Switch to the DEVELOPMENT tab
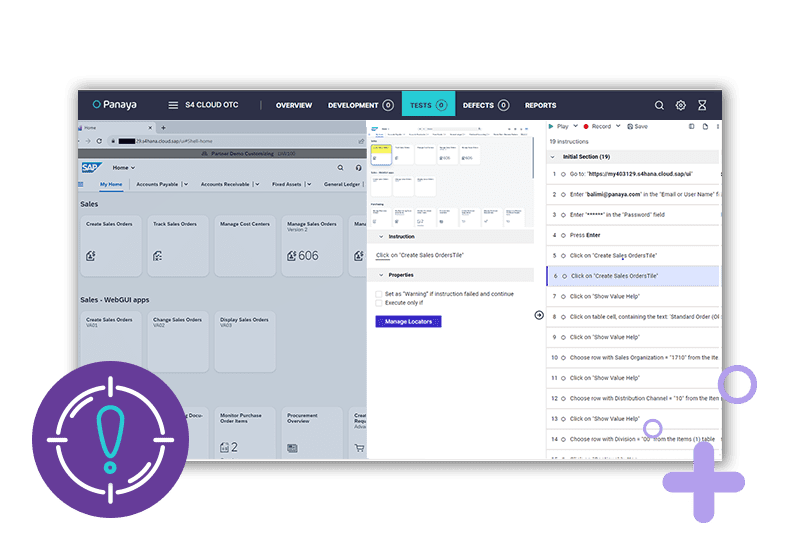The width and height of the screenshot is (800, 550). point(360,105)
